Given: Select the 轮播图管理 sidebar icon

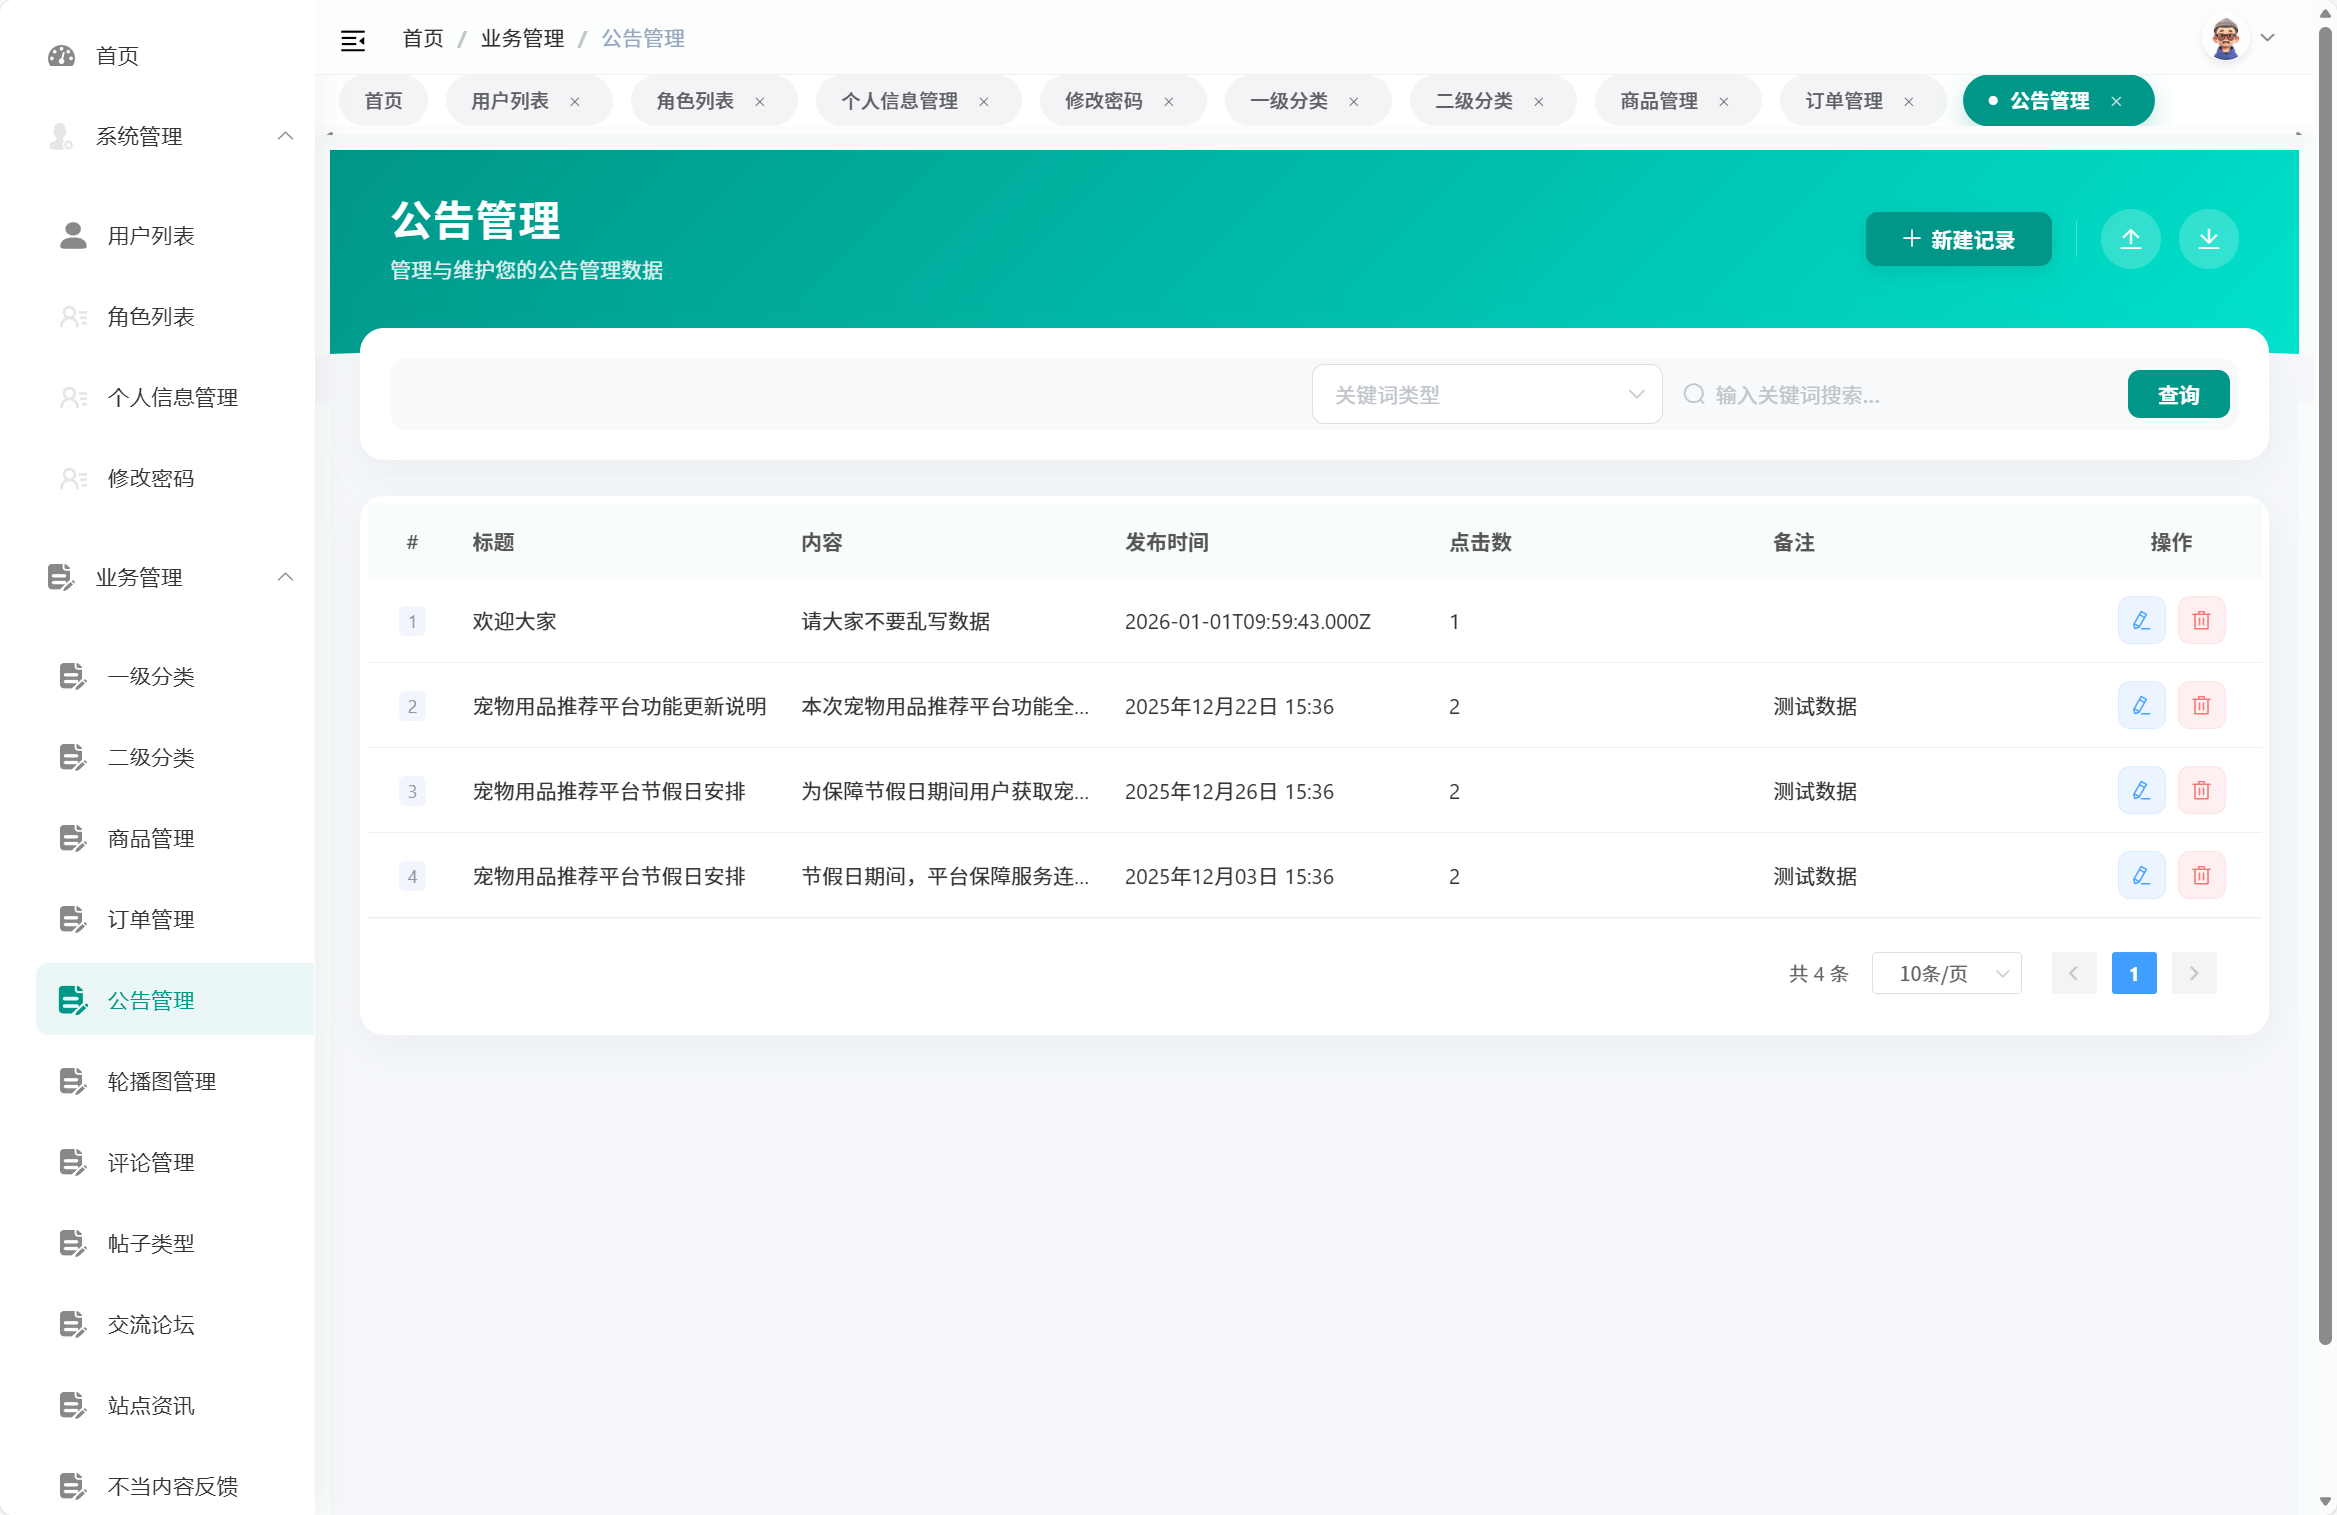Looking at the screenshot, I should pos(71,1081).
